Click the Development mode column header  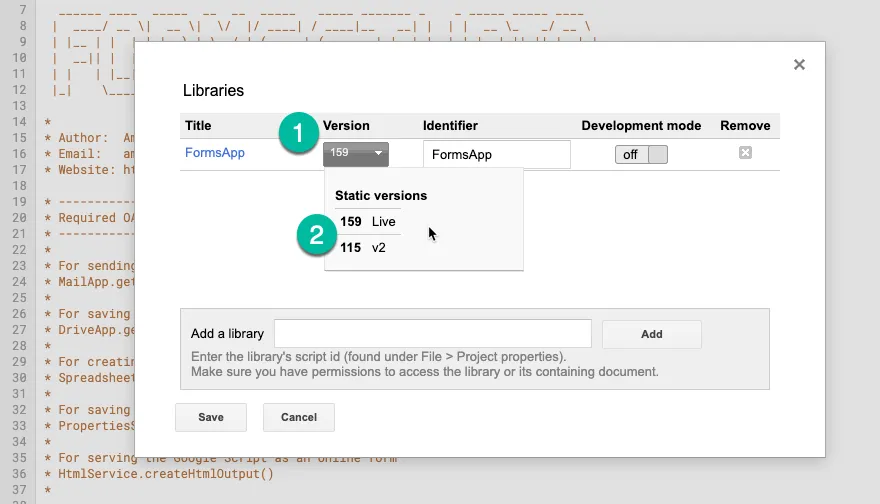click(641, 126)
